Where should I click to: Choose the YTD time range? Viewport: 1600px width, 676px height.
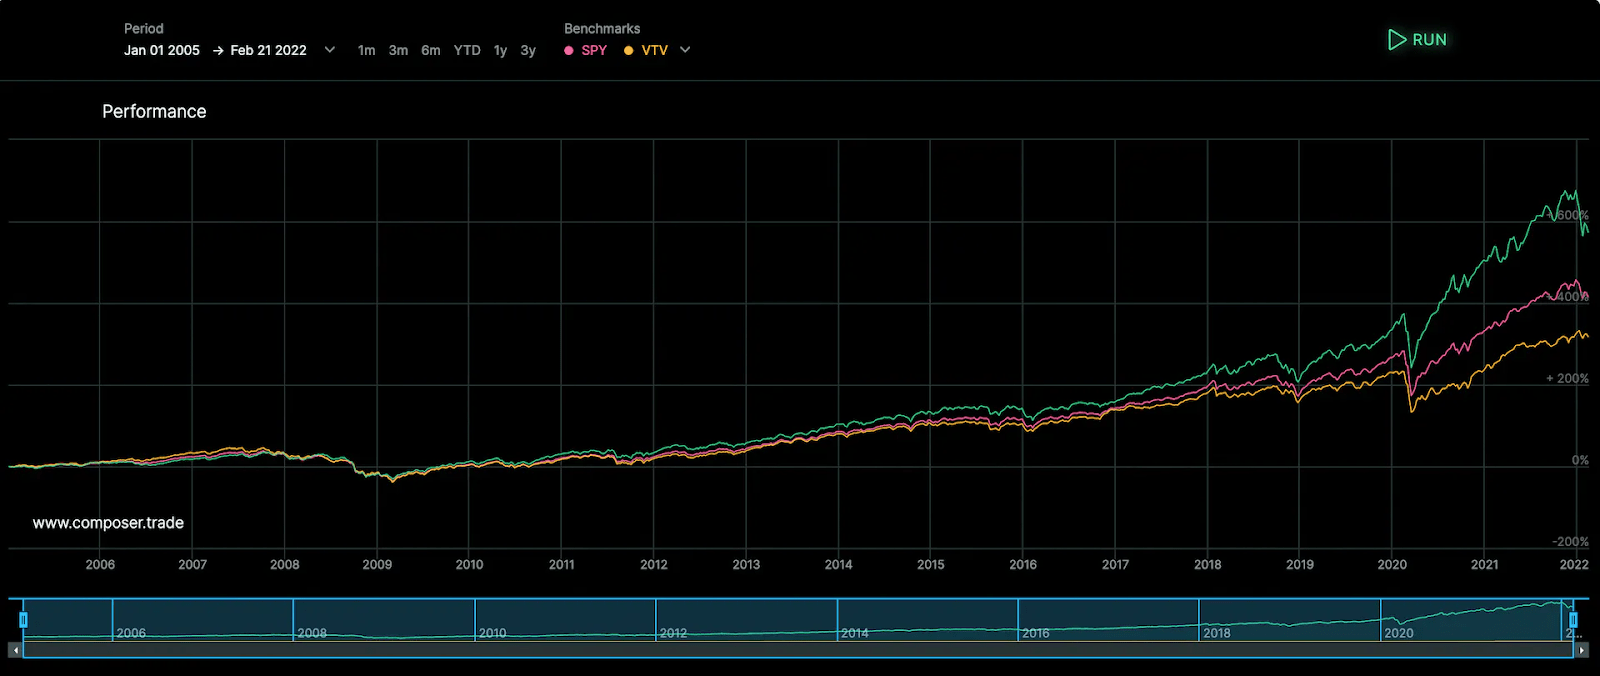[467, 51]
